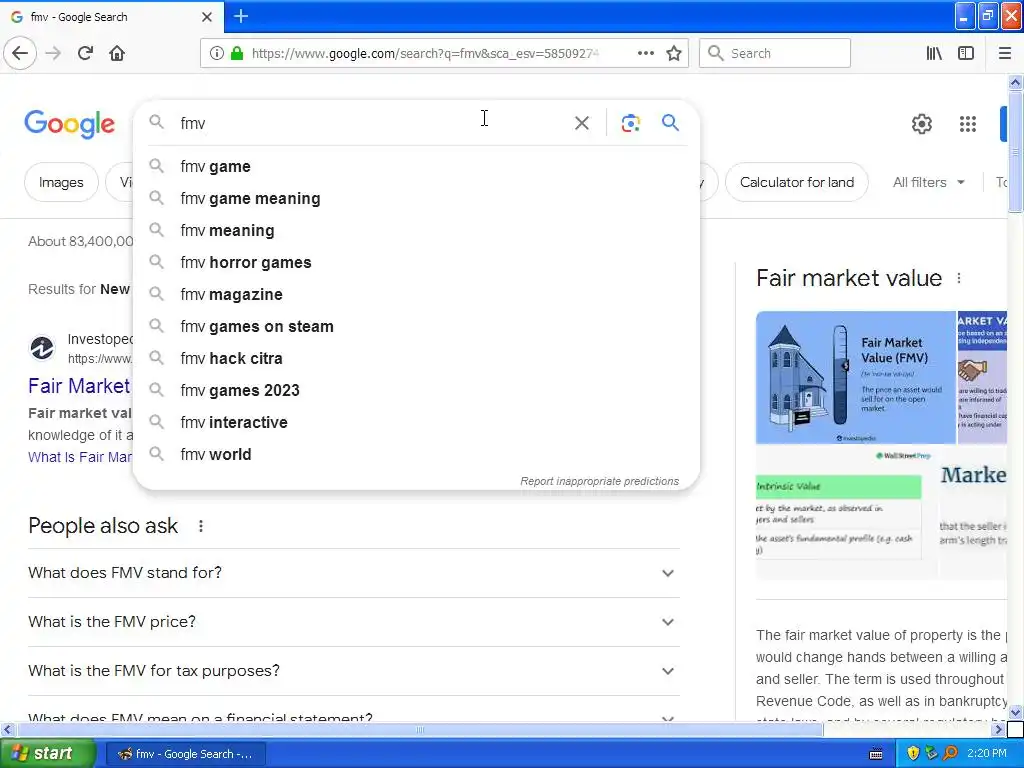Click the Google logo
1024x768 pixels.
69,123
